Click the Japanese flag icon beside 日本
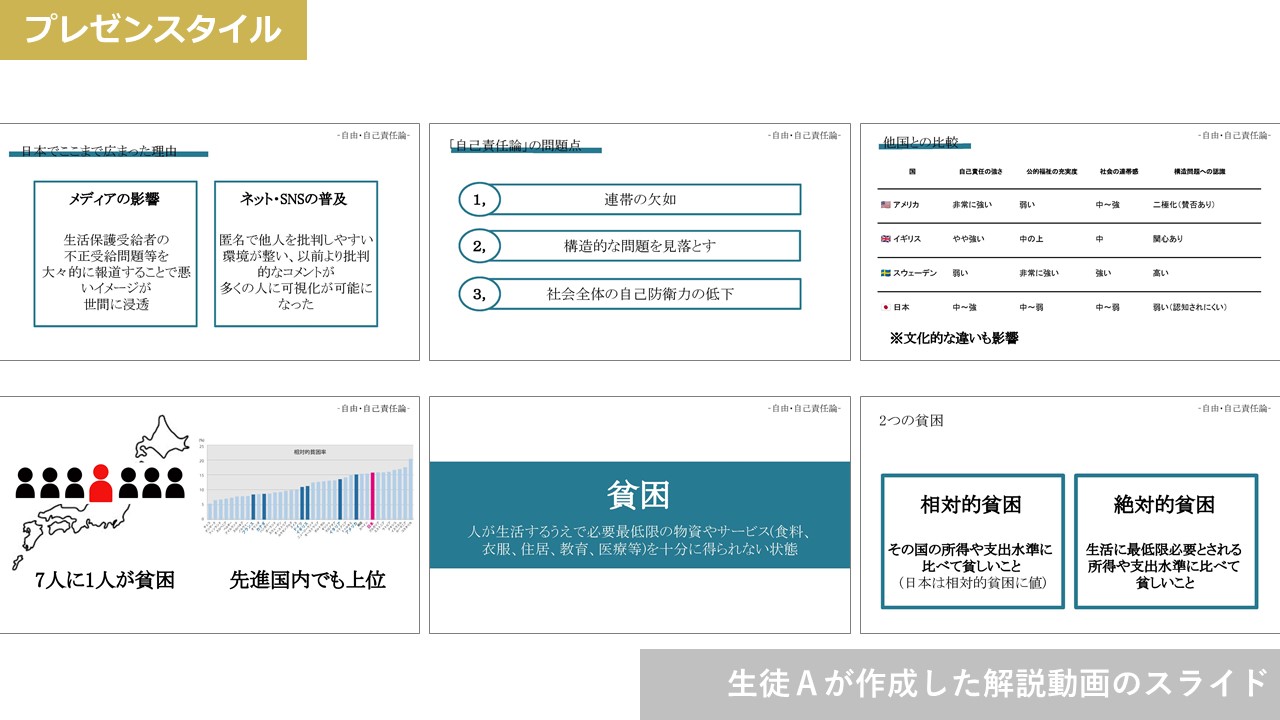Viewport: 1280px width, 720px height. [x=885, y=307]
